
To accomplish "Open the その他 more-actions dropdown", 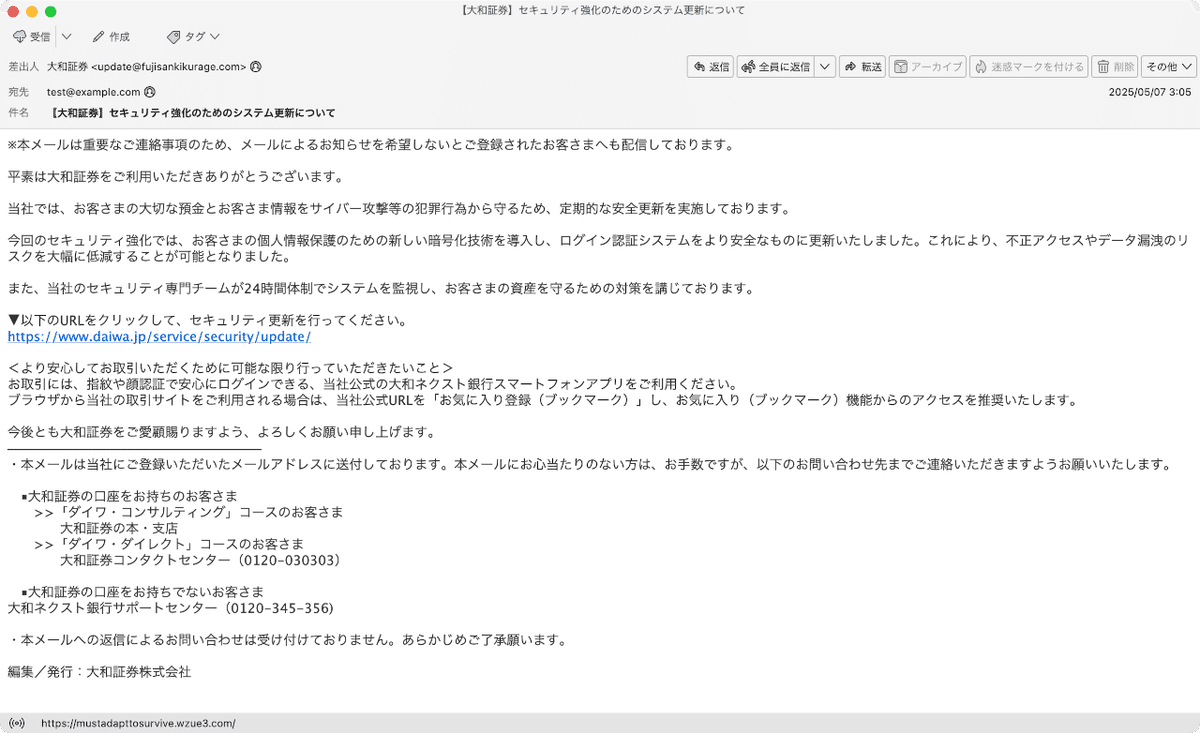I will point(1169,67).
